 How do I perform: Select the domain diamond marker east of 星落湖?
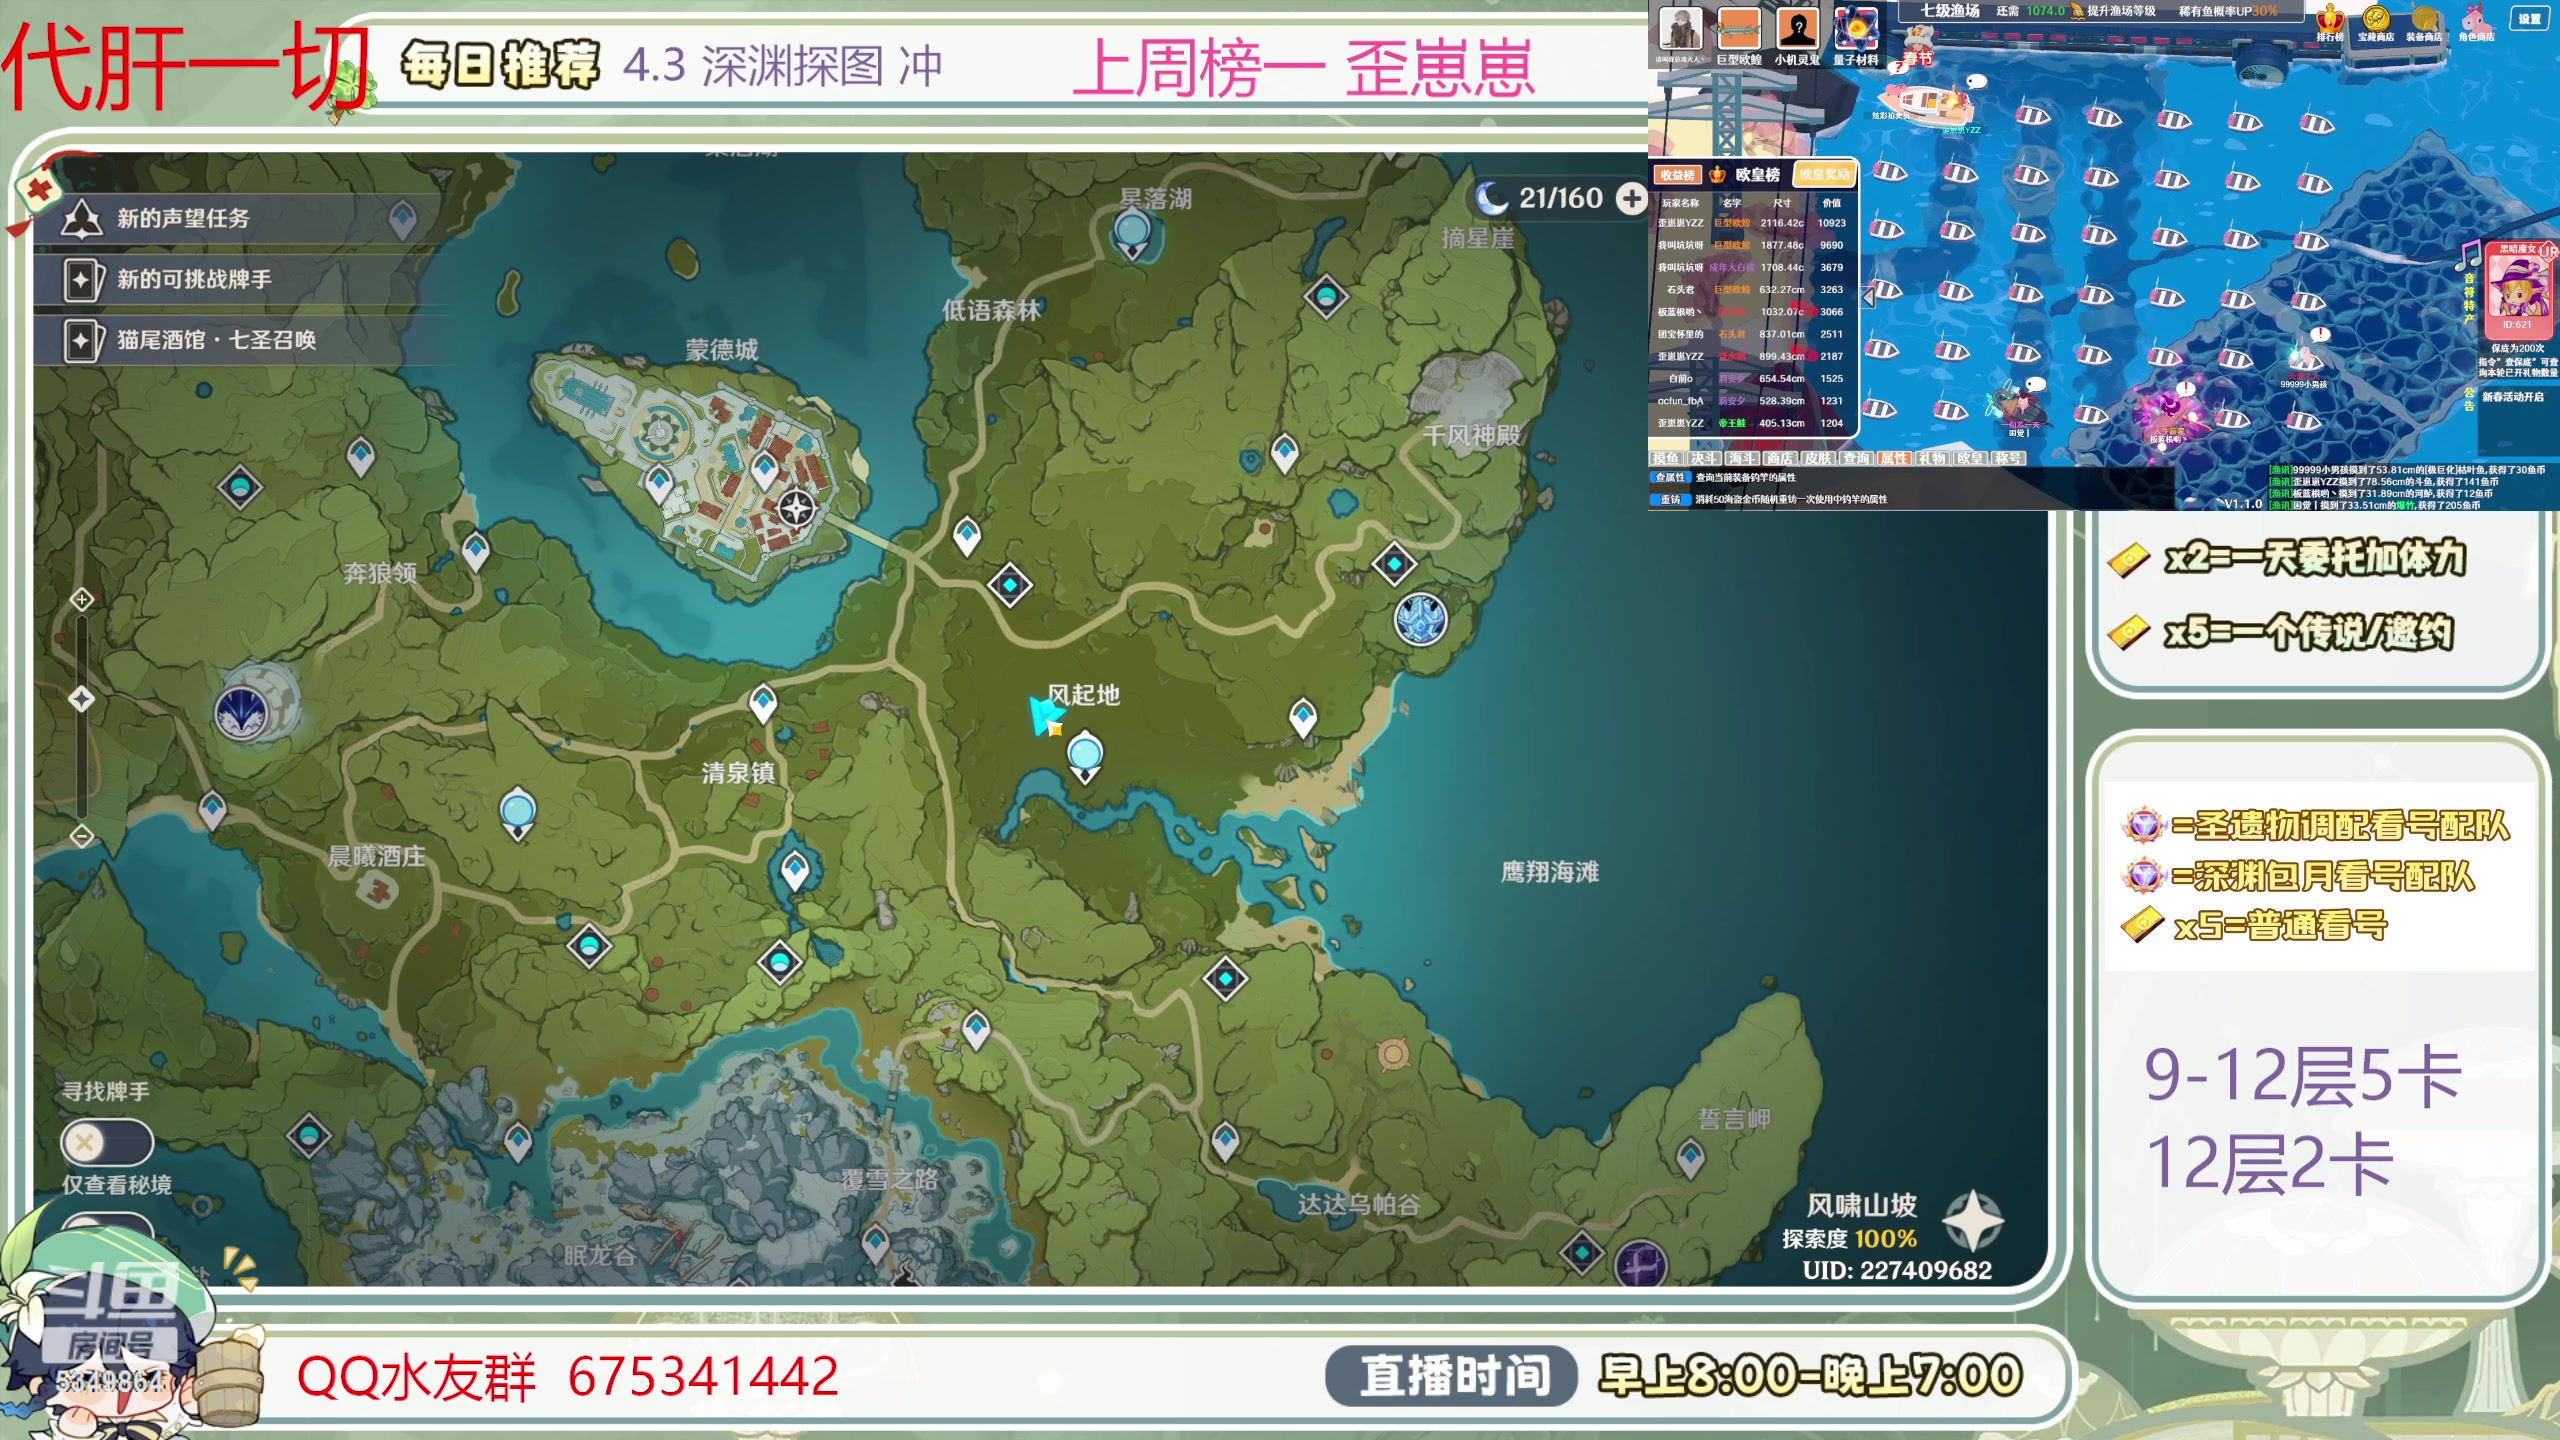[x=1327, y=296]
